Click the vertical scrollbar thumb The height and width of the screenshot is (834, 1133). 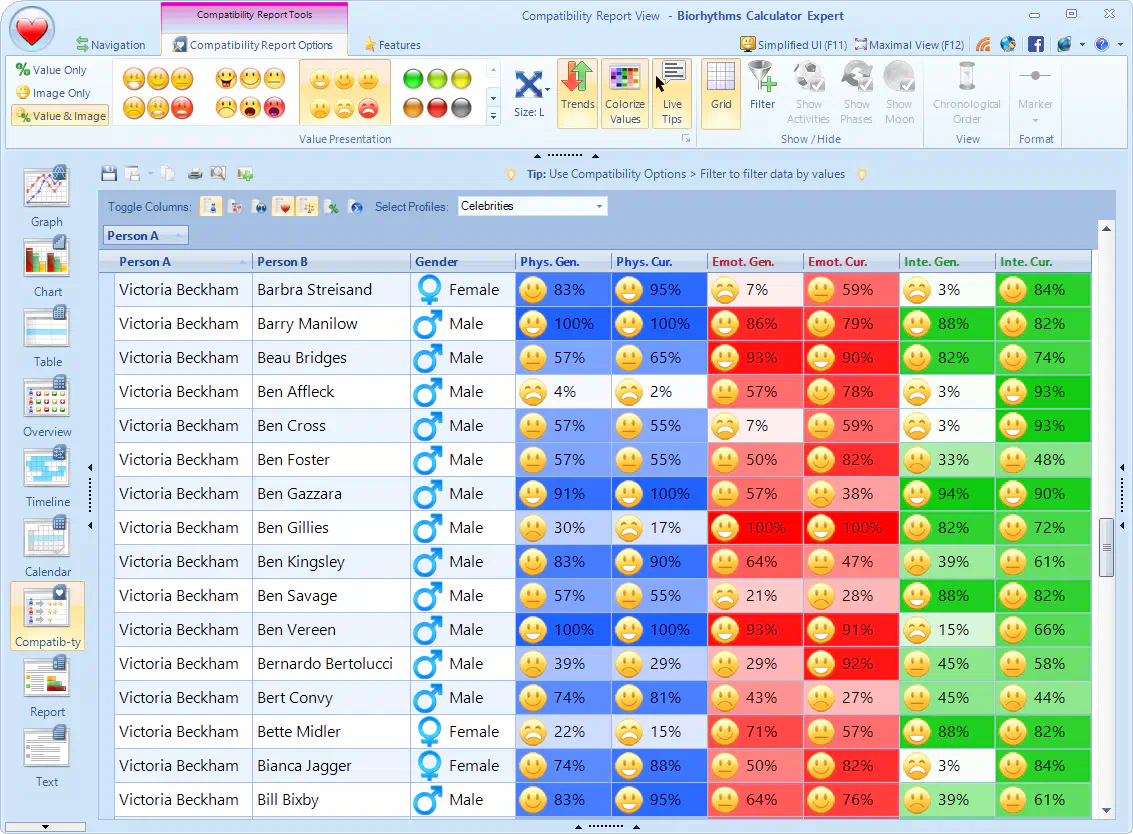click(x=1106, y=548)
